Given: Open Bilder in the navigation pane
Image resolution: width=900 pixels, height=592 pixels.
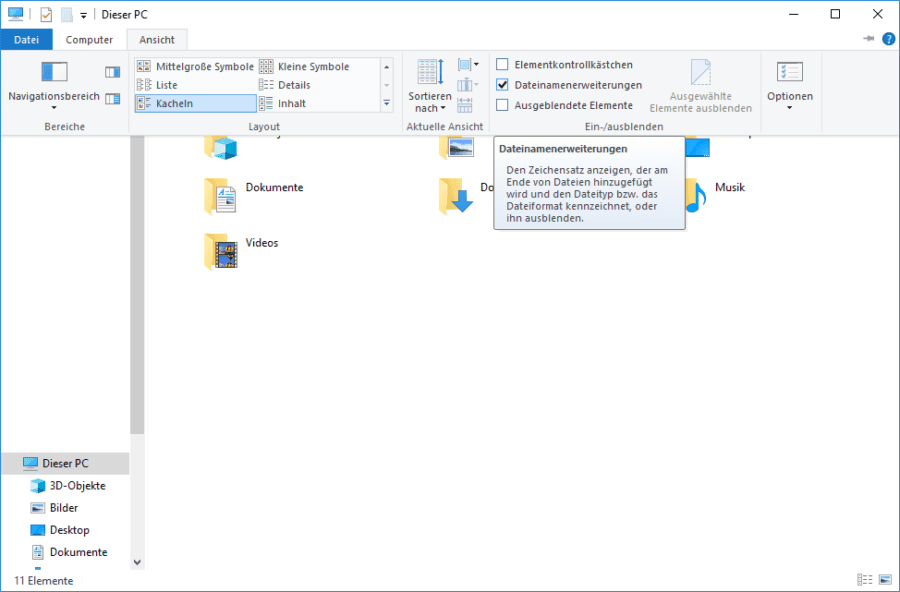Looking at the screenshot, I should pyautogui.click(x=54, y=508).
